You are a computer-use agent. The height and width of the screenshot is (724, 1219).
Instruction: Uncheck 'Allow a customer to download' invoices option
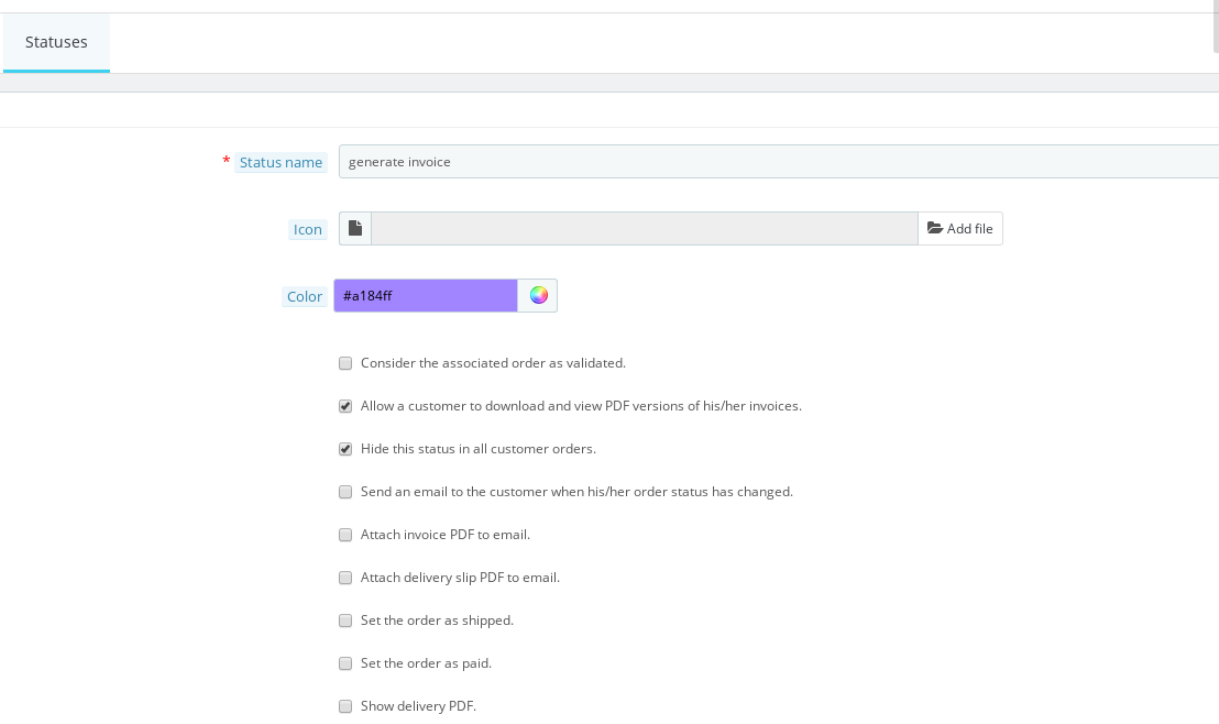[345, 406]
